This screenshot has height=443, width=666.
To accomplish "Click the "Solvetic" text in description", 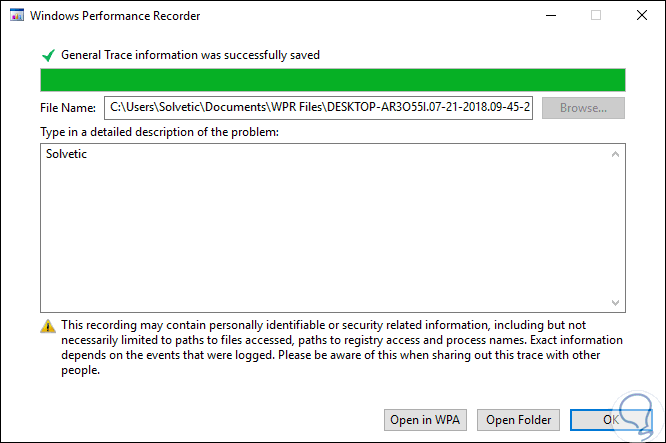I will pos(67,154).
